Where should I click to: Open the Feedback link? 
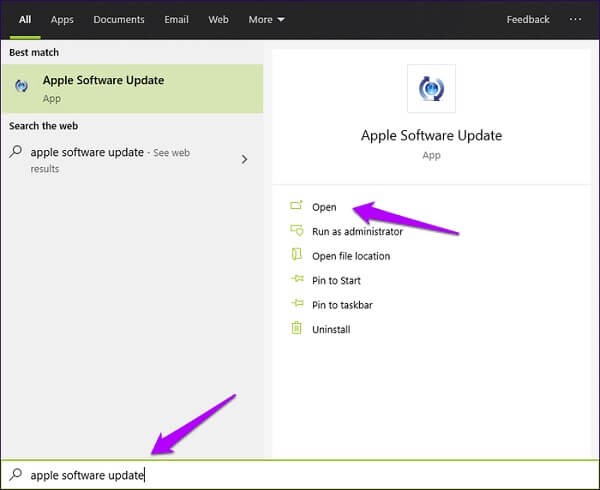(x=528, y=20)
